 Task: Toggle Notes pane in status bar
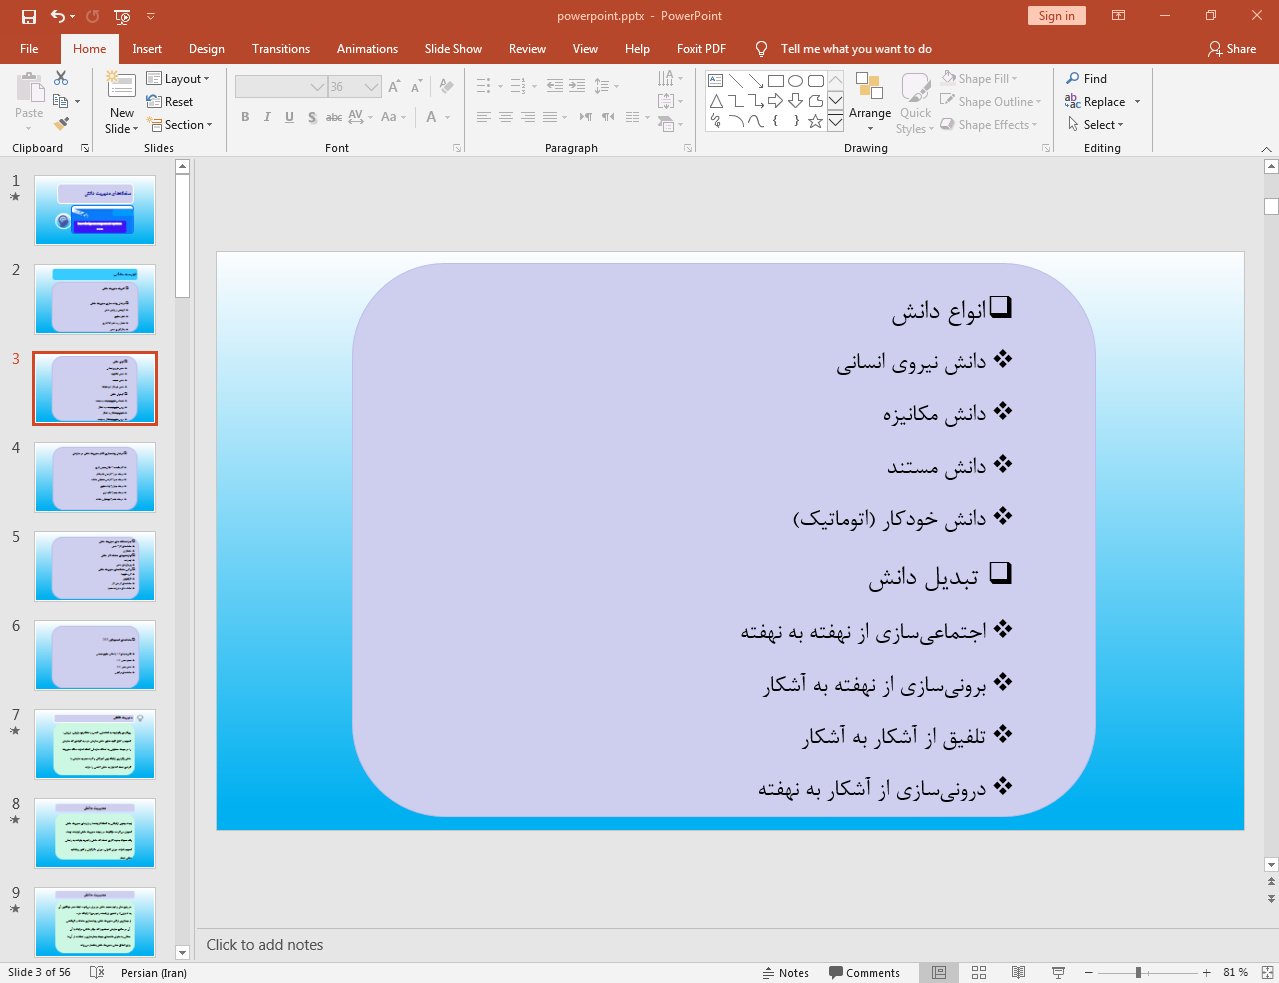(x=786, y=973)
